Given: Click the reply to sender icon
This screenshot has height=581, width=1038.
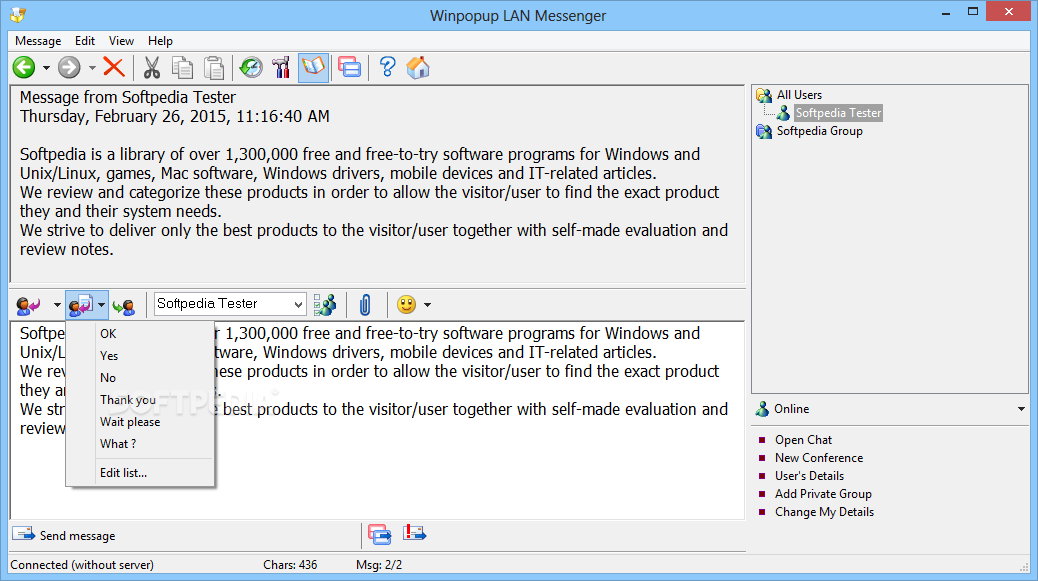Looking at the screenshot, I should pyautogui.click(x=28, y=305).
